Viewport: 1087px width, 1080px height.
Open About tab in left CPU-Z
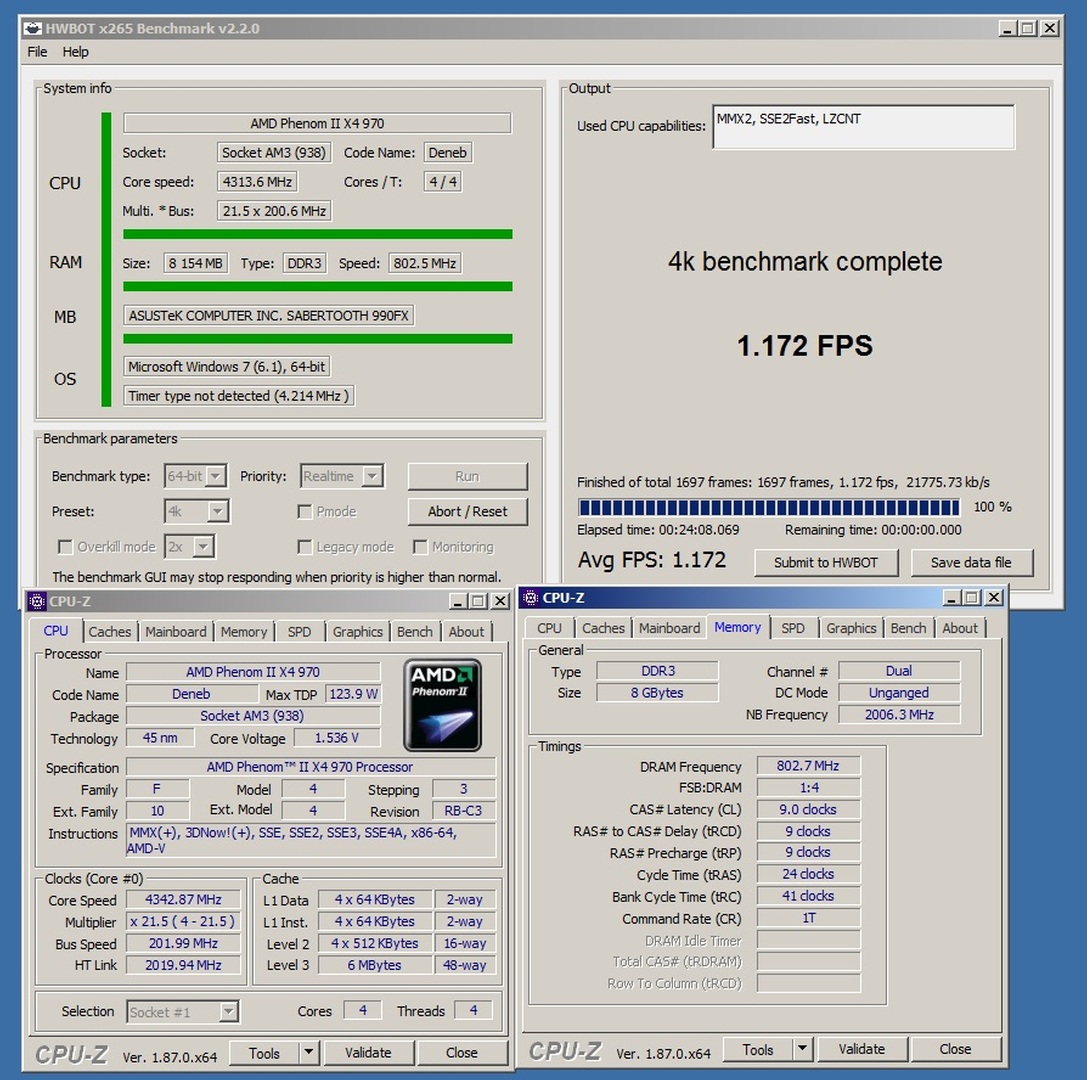pos(466,632)
